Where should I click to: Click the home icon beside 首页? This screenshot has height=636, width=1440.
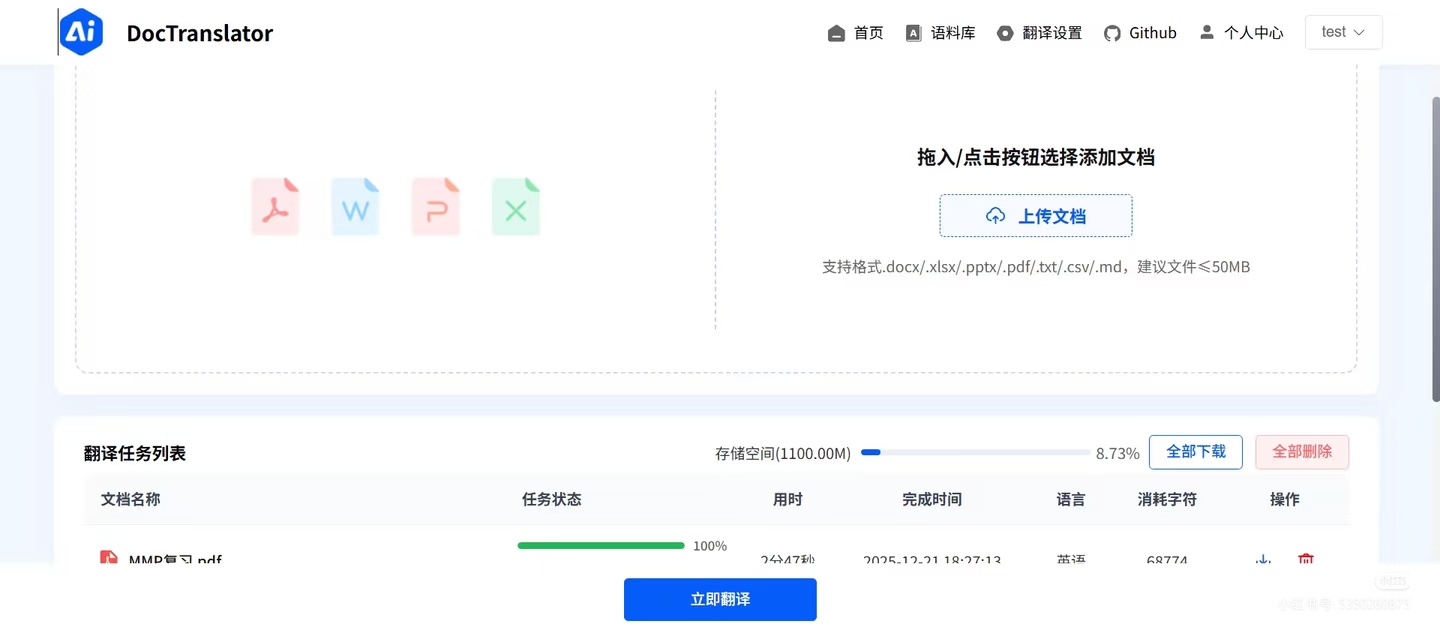click(837, 33)
